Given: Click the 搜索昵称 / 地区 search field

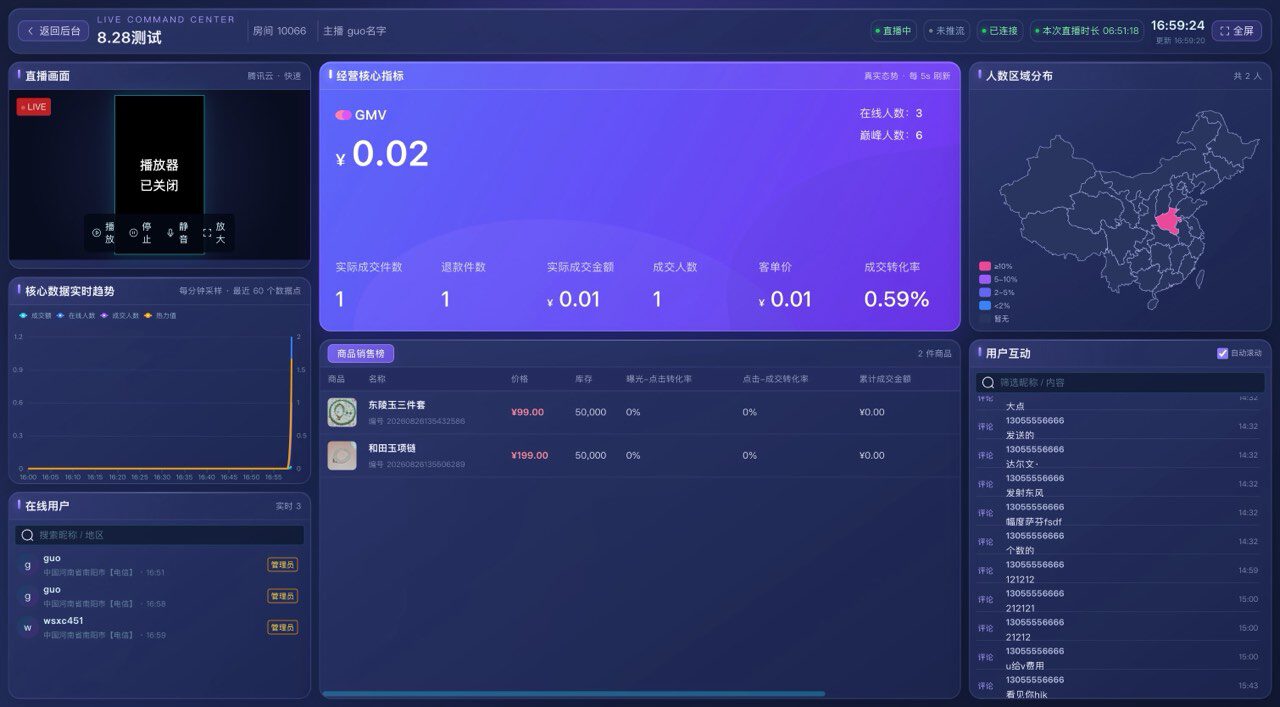Looking at the screenshot, I should (159, 535).
